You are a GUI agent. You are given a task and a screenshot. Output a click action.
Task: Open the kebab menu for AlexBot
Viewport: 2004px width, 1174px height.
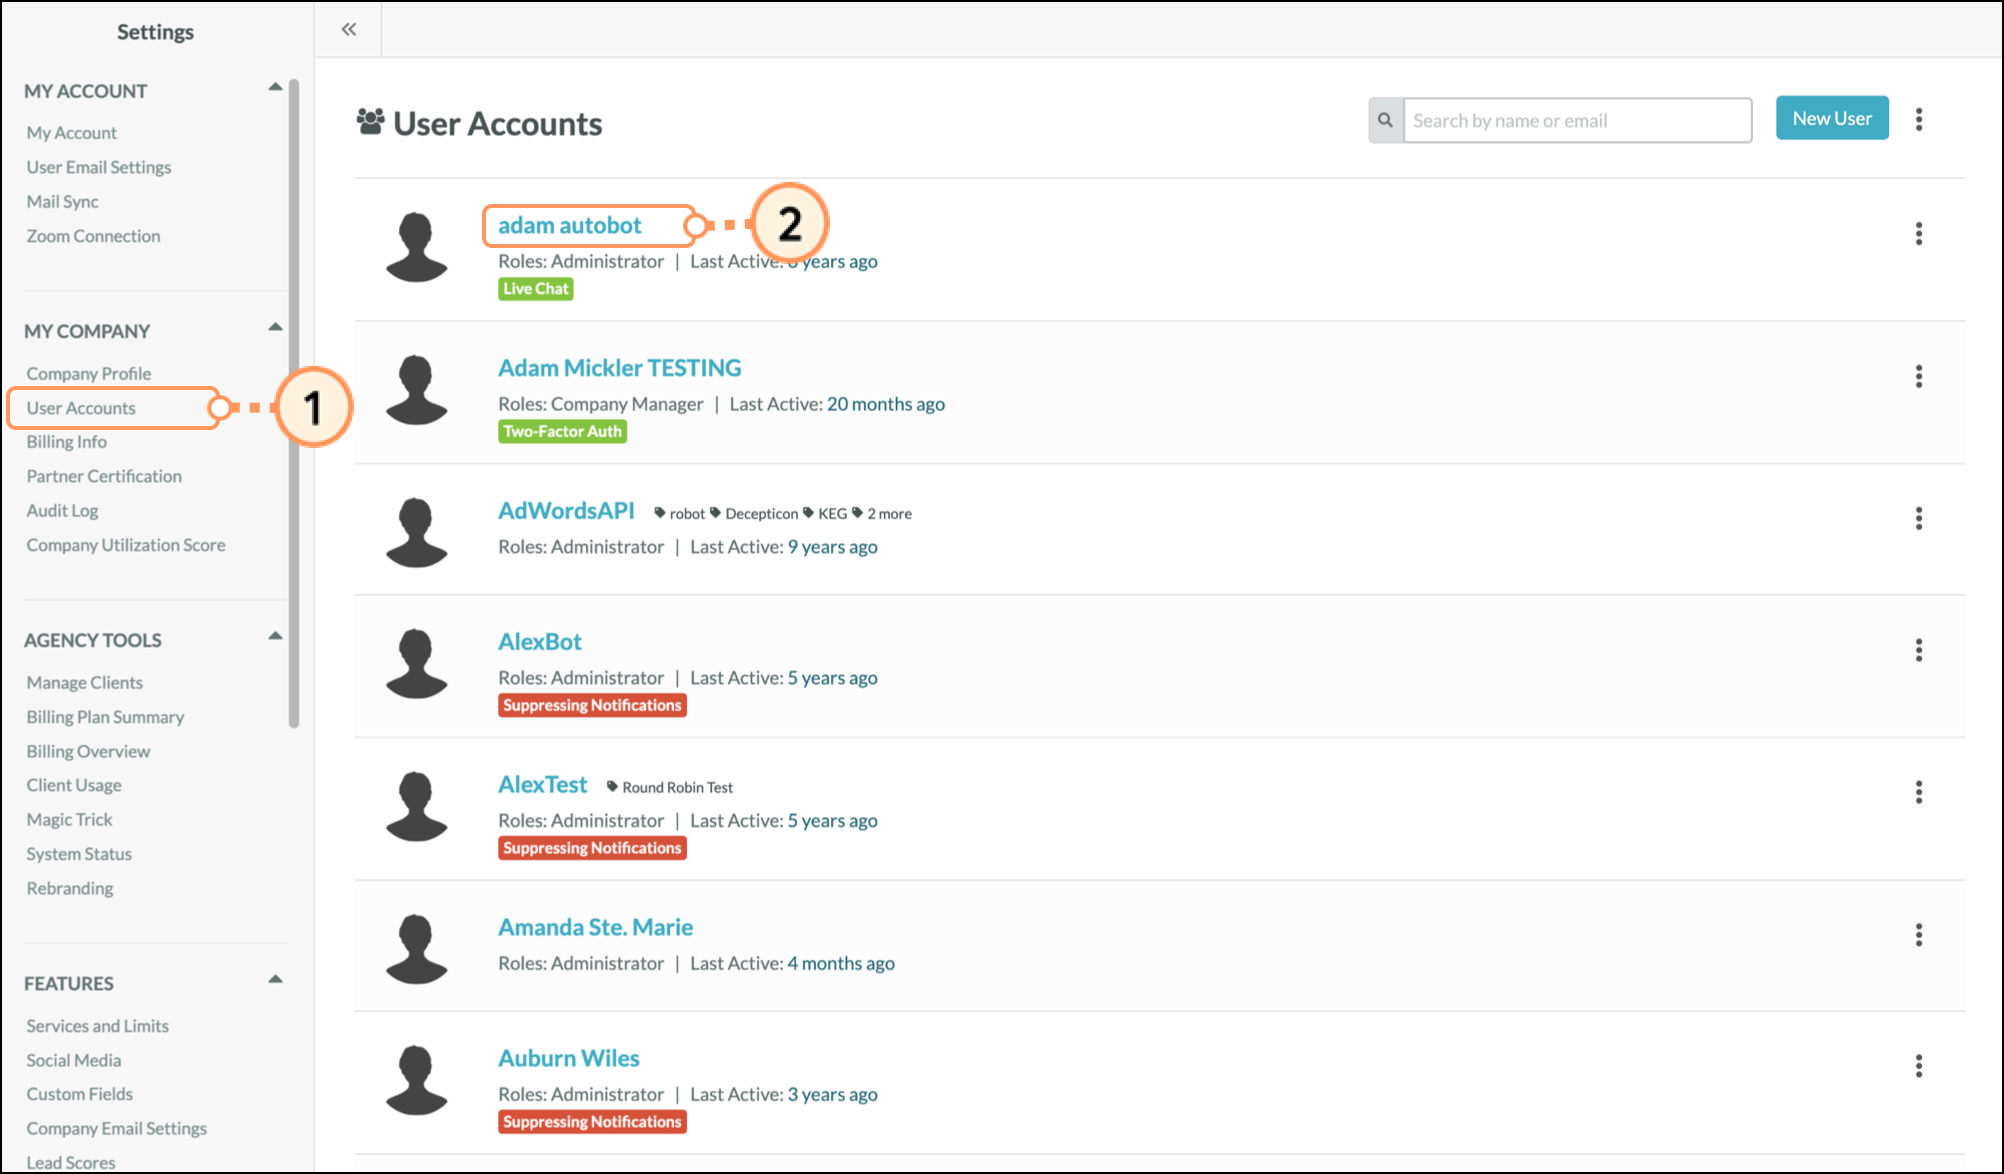coord(1918,650)
